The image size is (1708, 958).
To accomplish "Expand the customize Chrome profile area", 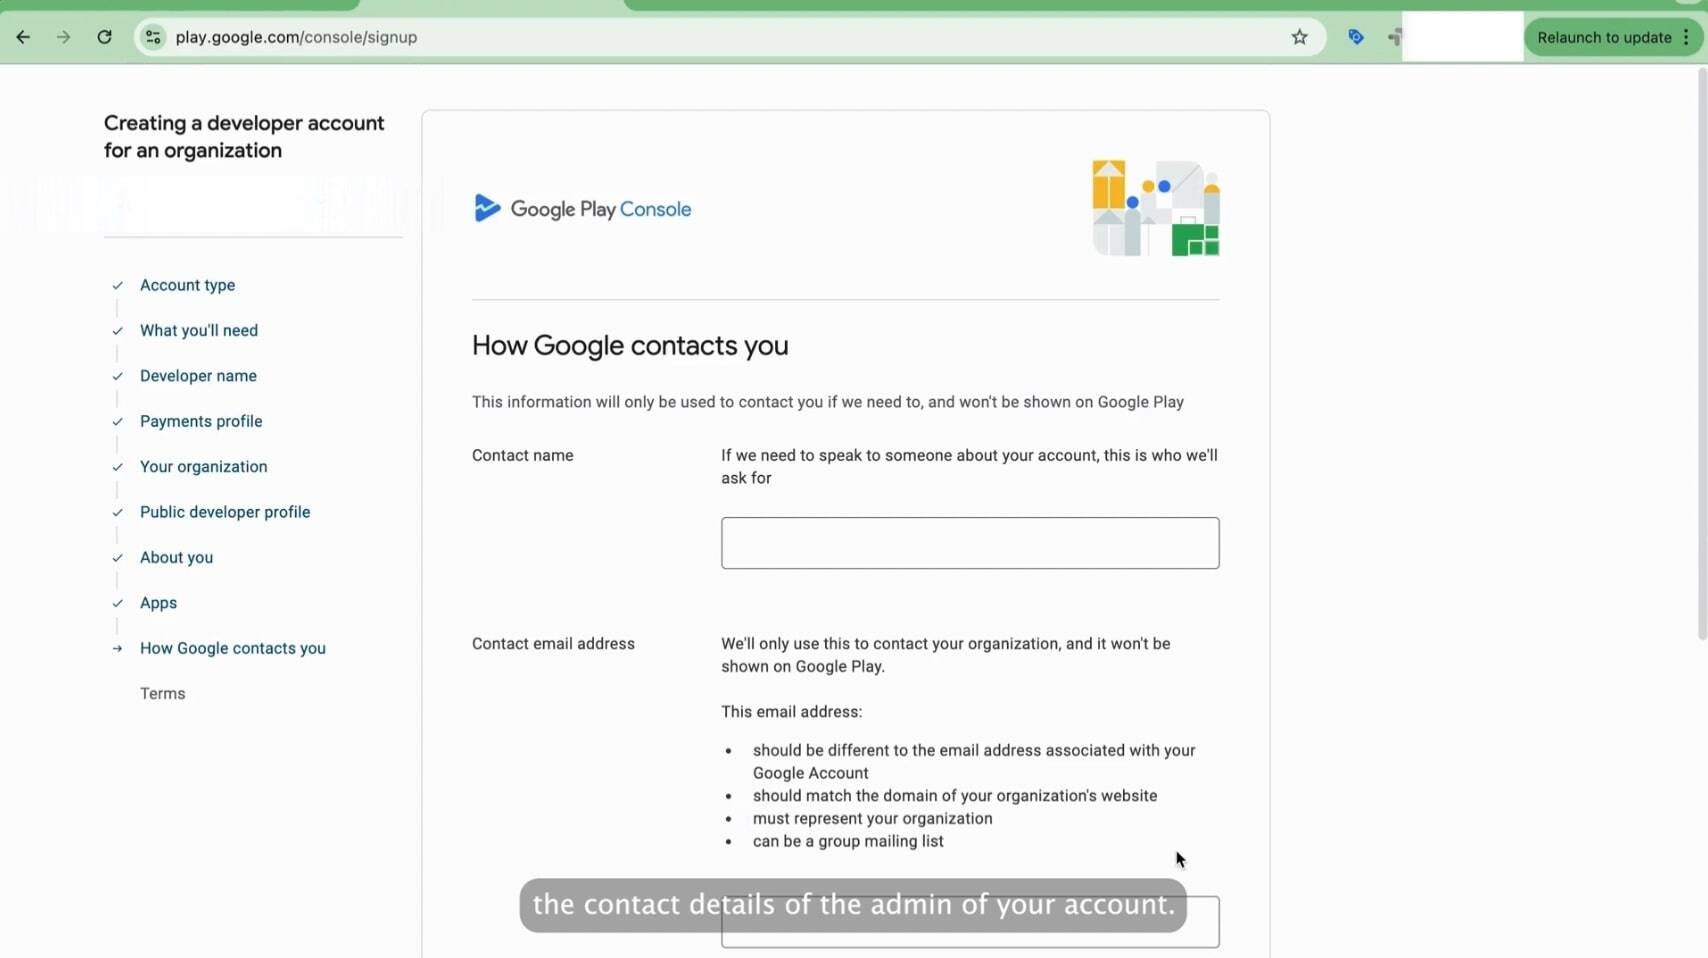I will pos(1463,37).
